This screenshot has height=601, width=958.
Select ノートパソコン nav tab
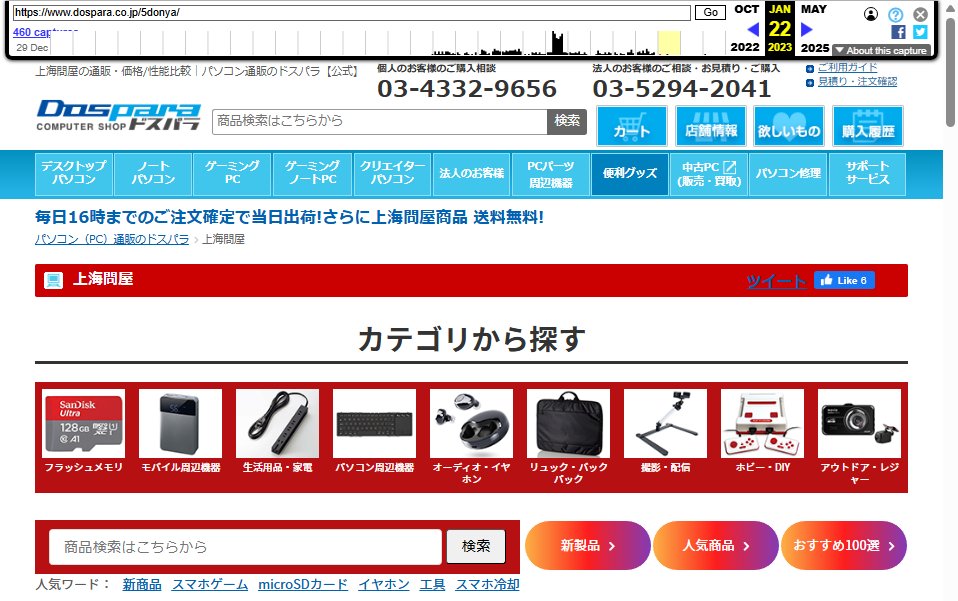coord(153,174)
